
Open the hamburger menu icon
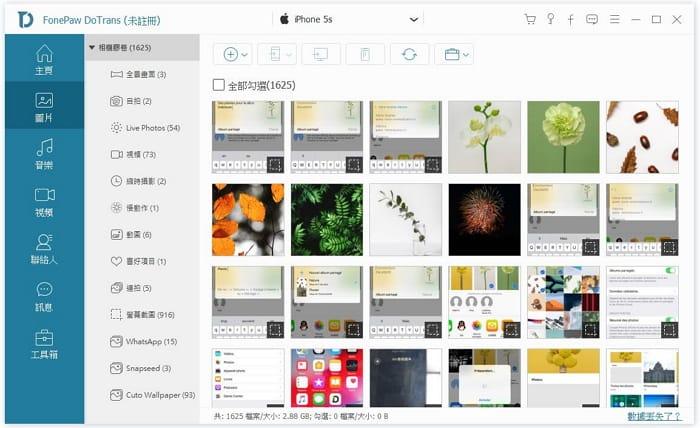pos(615,19)
